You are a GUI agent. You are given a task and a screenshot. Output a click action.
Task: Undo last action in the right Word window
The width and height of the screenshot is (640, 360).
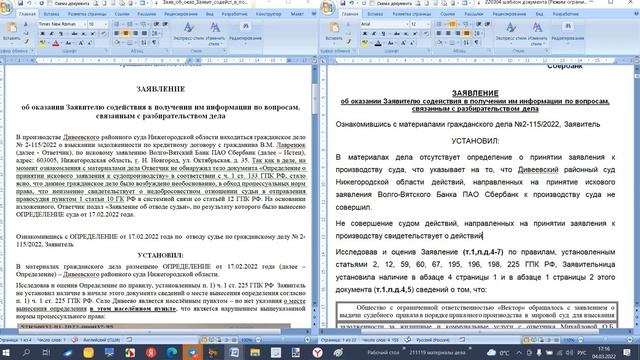(351, 3)
